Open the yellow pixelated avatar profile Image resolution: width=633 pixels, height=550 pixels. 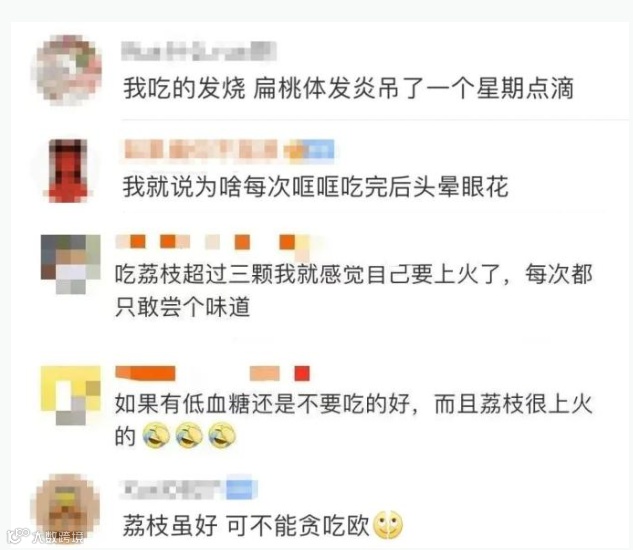71,395
